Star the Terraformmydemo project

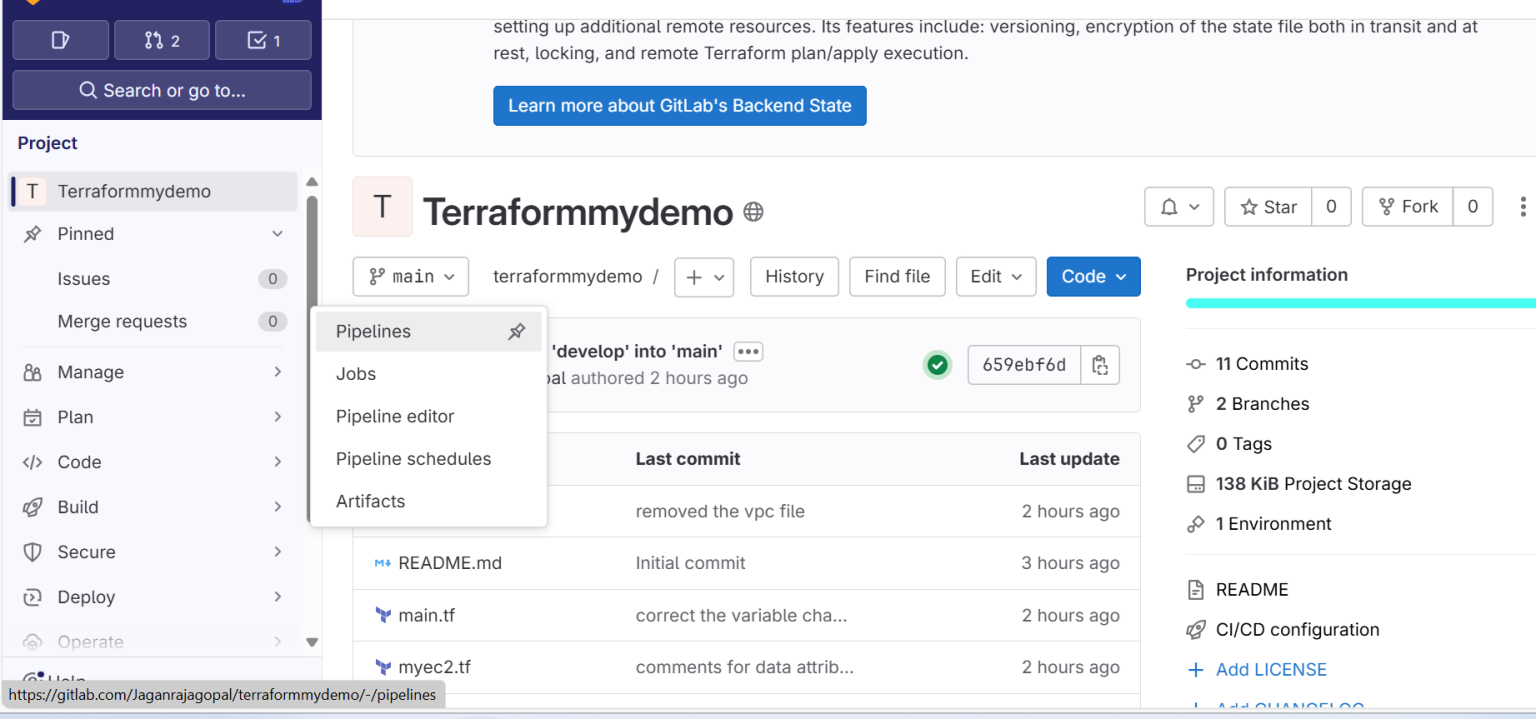tap(1268, 207)
